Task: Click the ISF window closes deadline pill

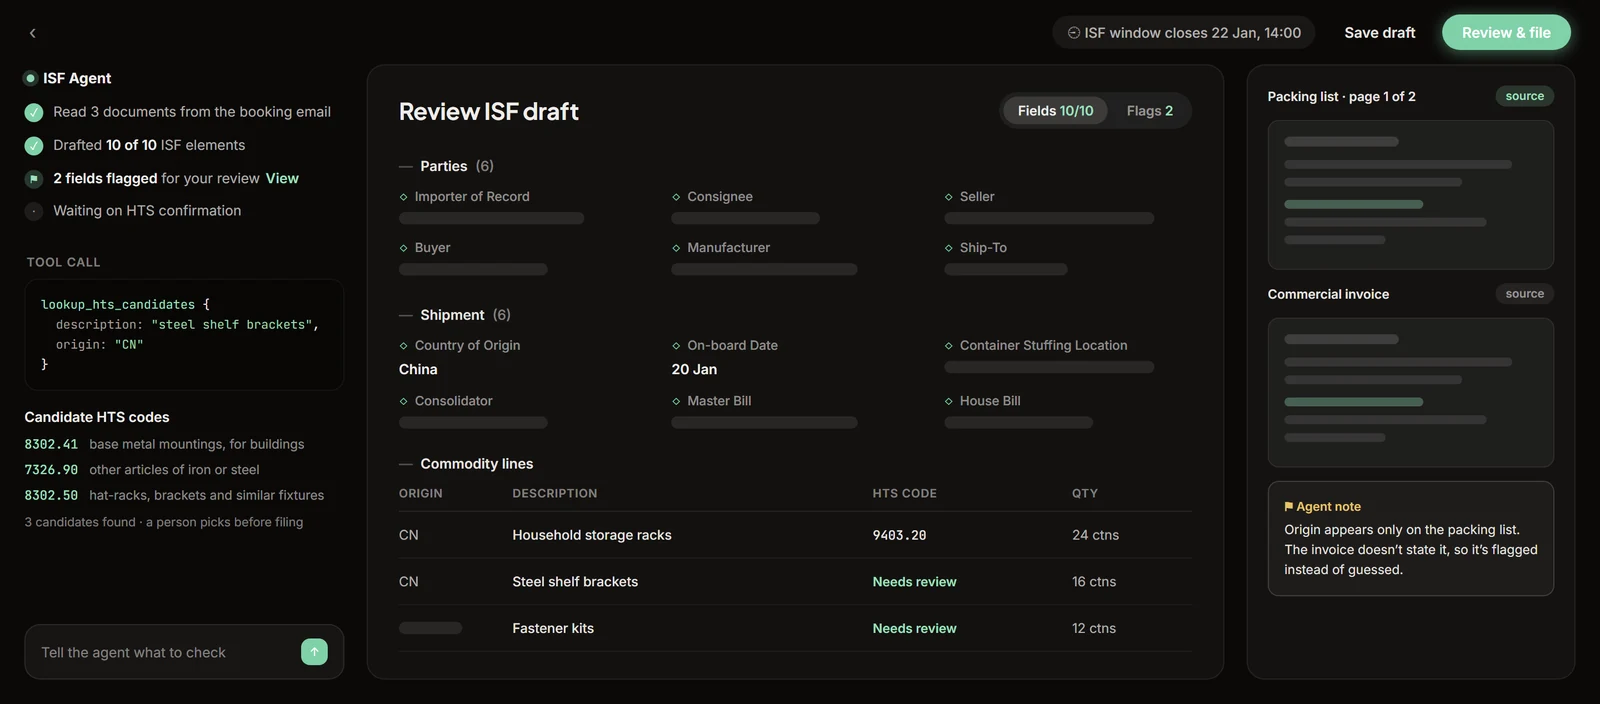Action: (1183, 33)
